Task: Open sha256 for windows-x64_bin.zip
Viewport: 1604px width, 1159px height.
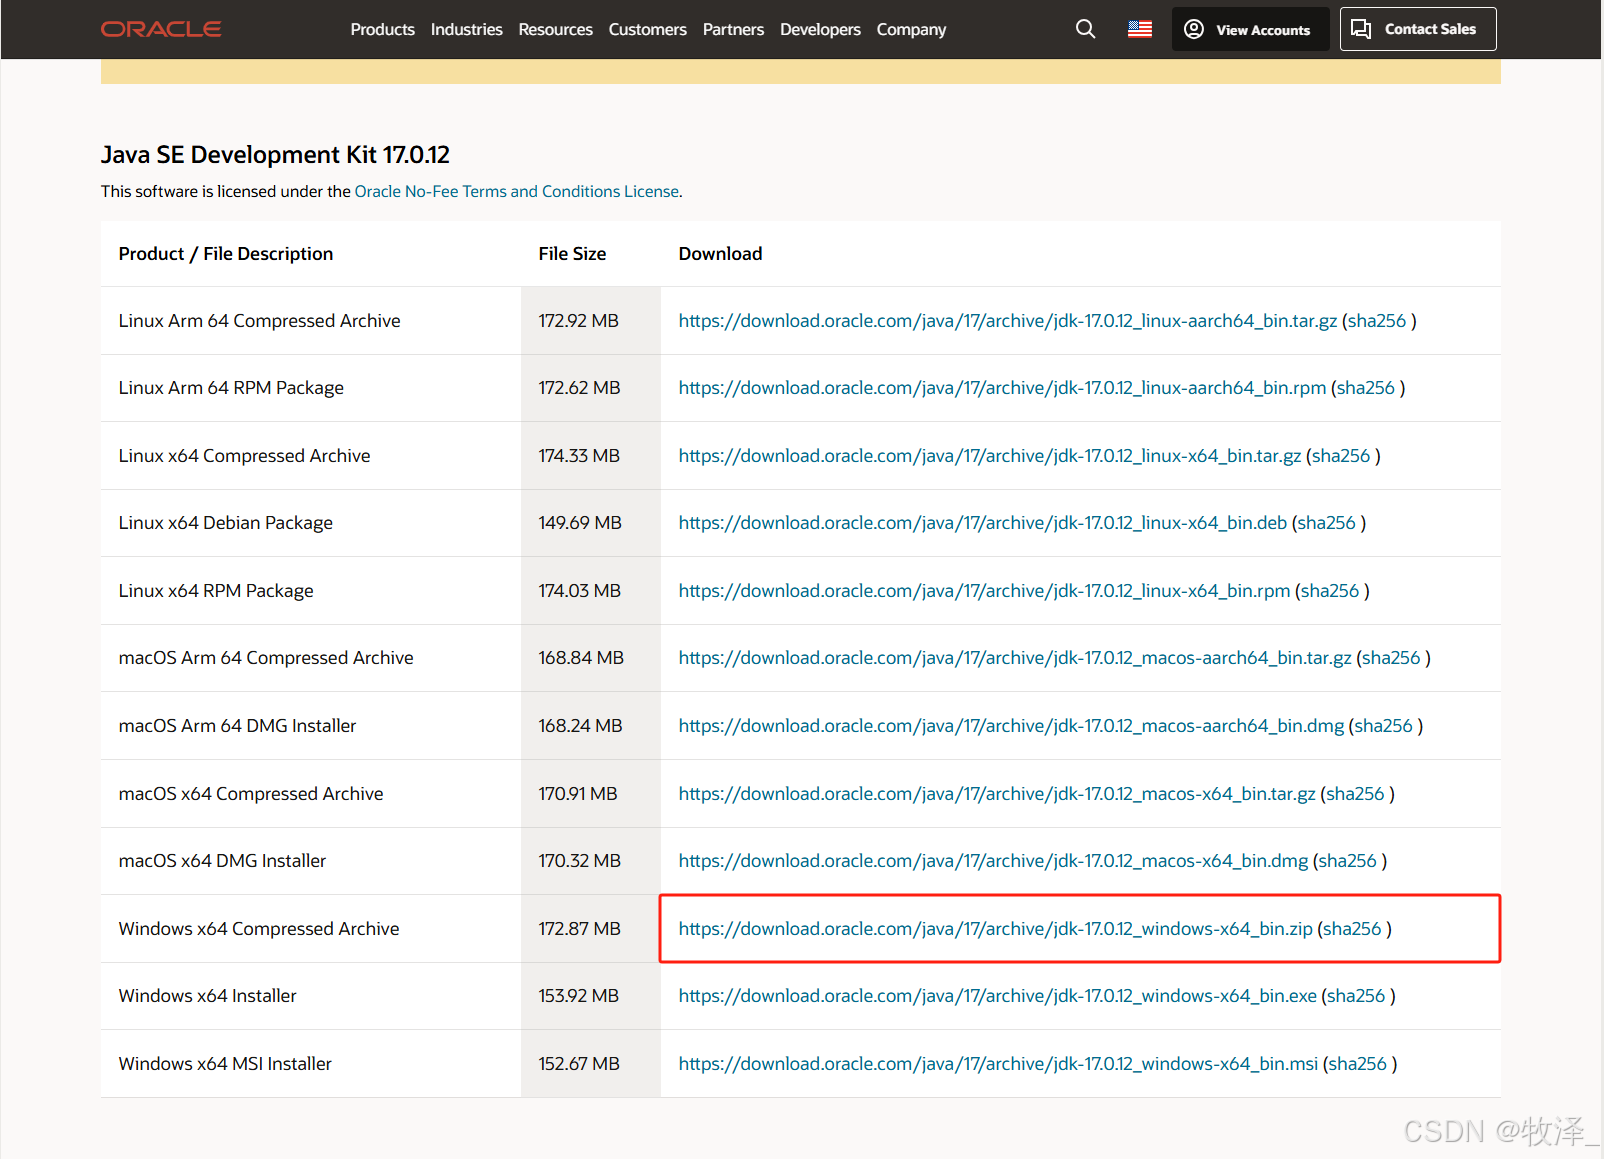Action: point(1352,929)
